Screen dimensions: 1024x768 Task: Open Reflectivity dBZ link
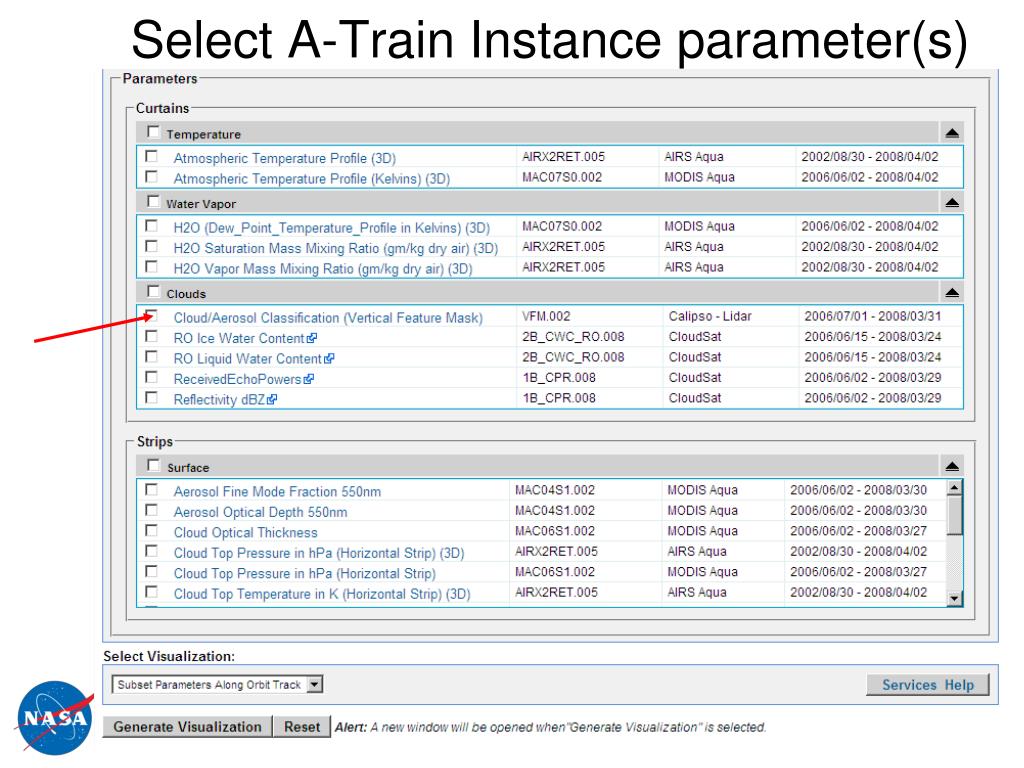[219, 399]
